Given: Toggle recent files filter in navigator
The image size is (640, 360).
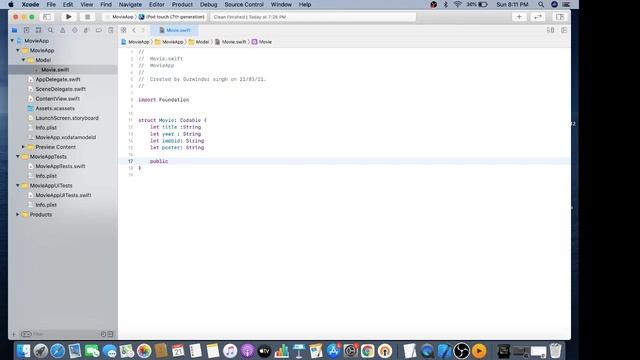Looking at the screenshot, I should point(103,334).
